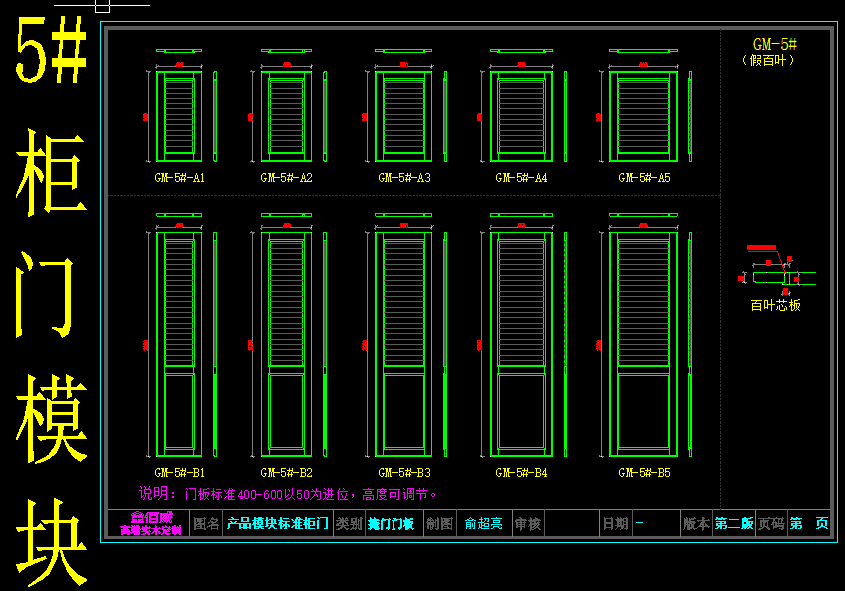
Task: Click the GM-5#-A2 label text
Action: pos(286,178)
